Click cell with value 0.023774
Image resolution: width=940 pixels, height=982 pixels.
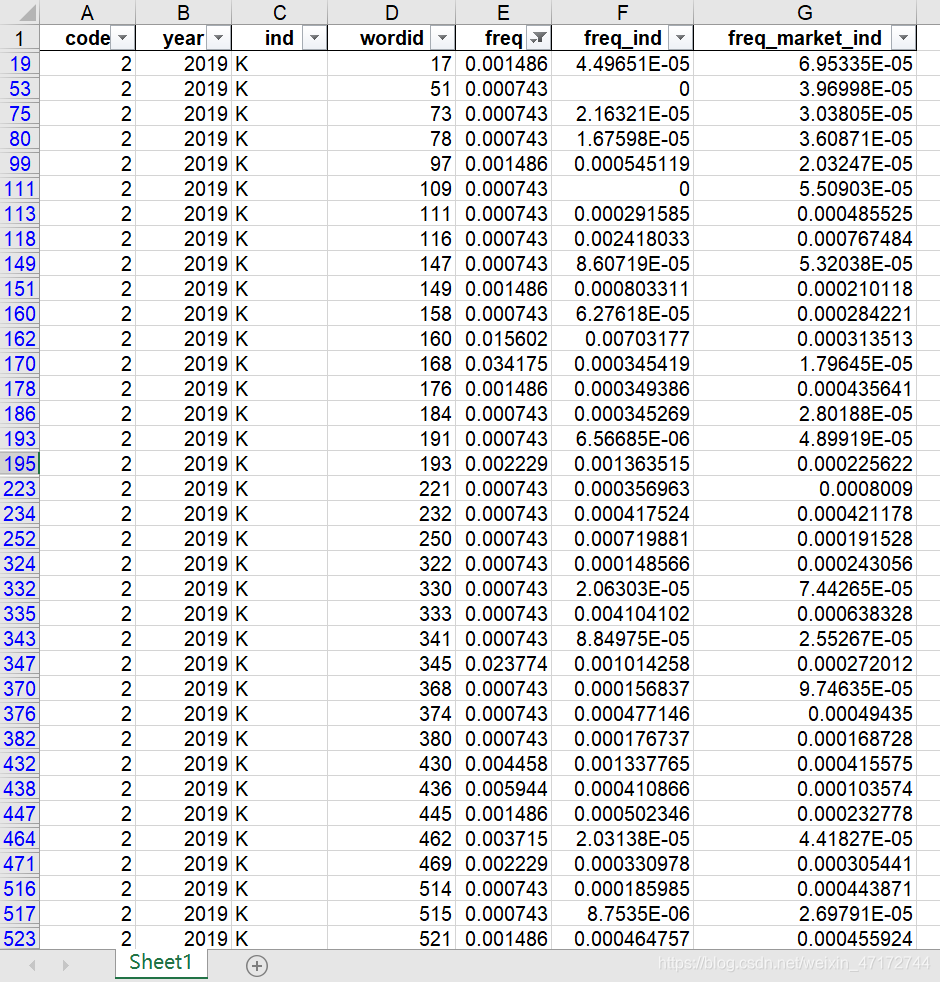pyautogui.click(x=504, y=664)
